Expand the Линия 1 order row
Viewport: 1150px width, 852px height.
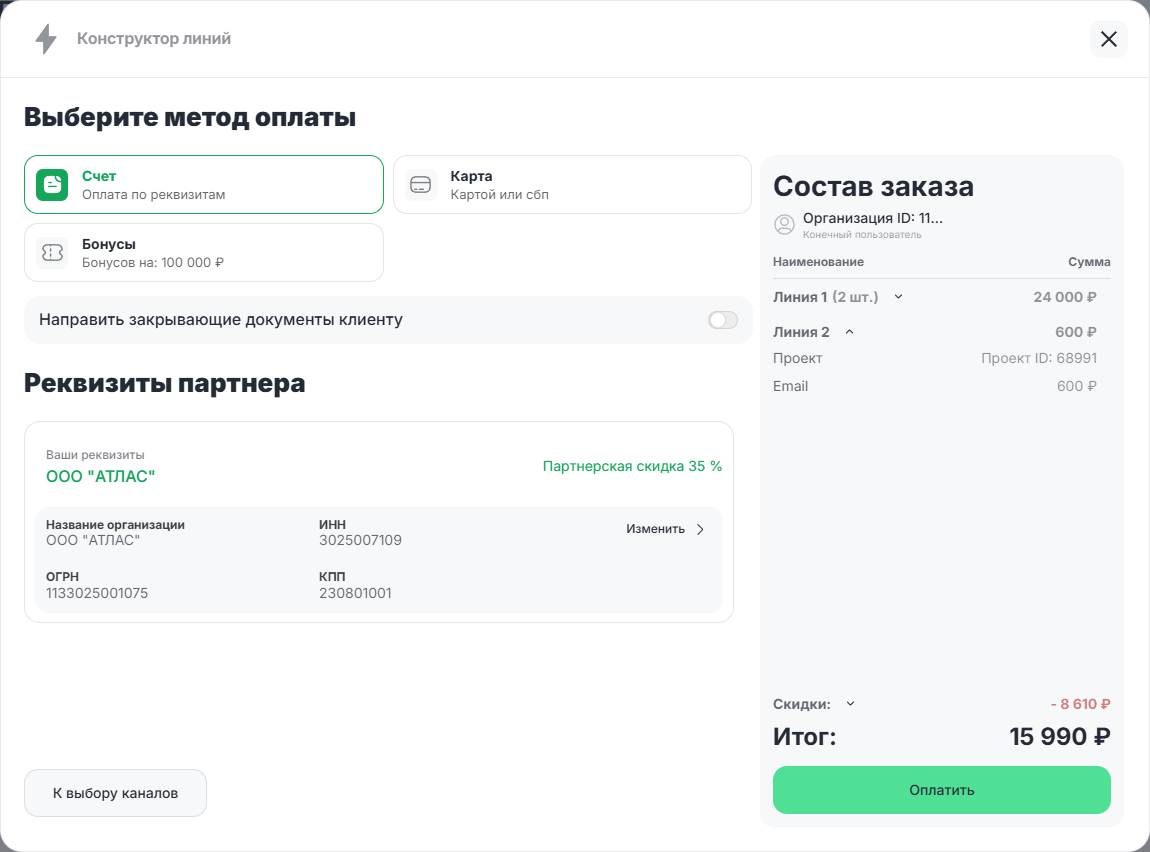coord(898,297)
